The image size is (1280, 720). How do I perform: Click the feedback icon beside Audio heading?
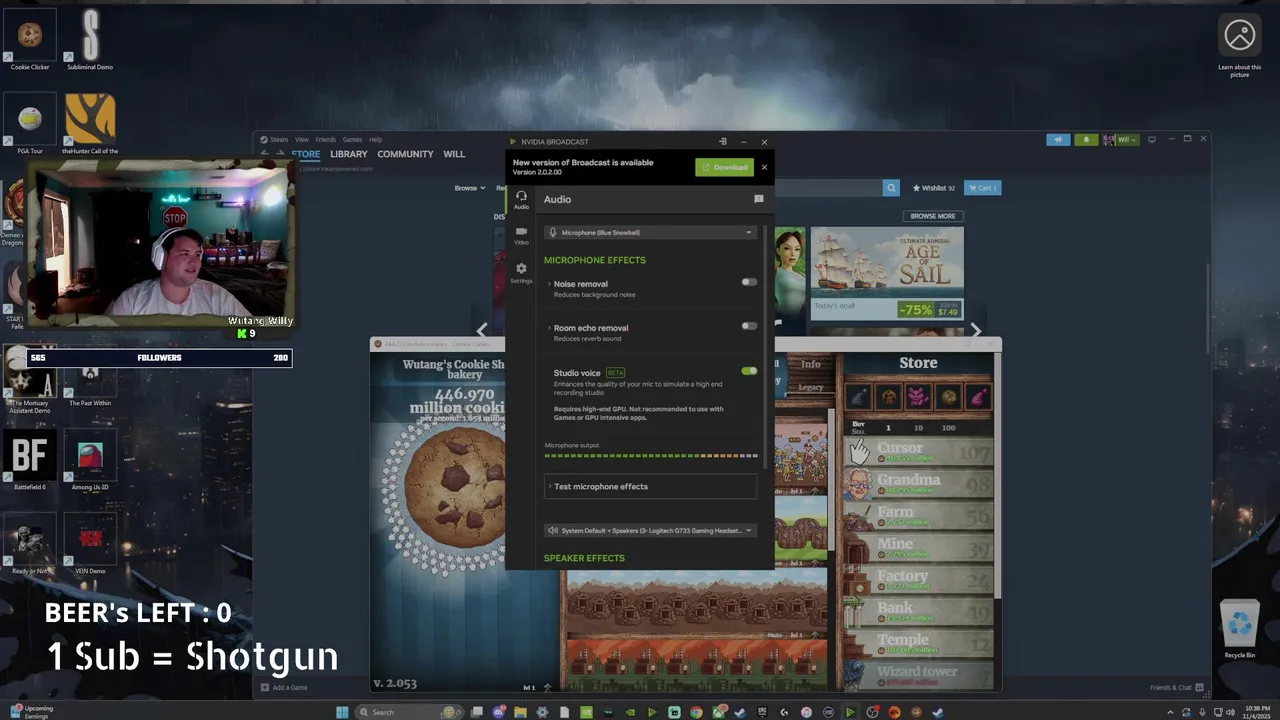click(758, 199)
